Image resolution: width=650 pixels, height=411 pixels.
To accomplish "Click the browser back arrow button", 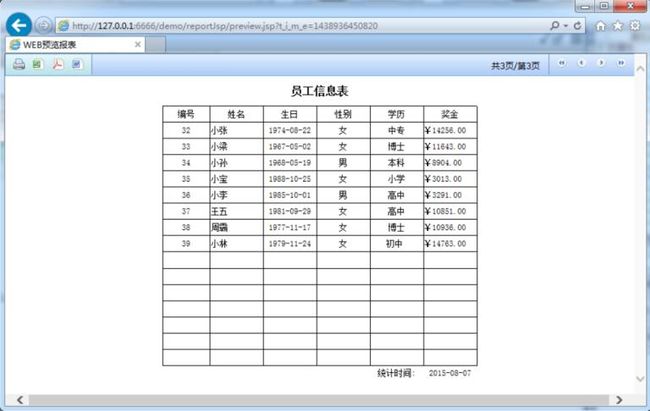I will click(19, 25).
